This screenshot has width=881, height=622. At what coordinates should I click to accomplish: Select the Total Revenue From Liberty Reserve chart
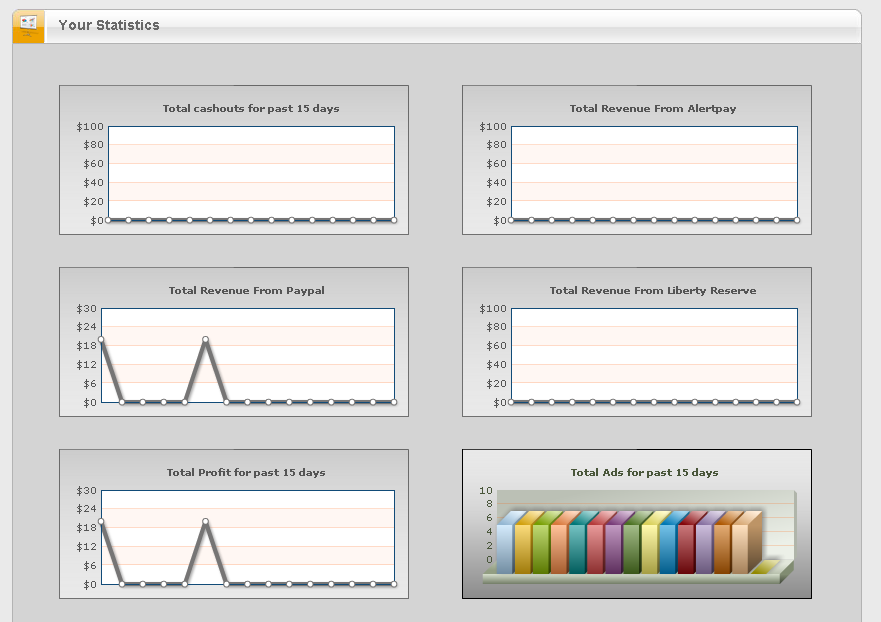click(637, 342)
